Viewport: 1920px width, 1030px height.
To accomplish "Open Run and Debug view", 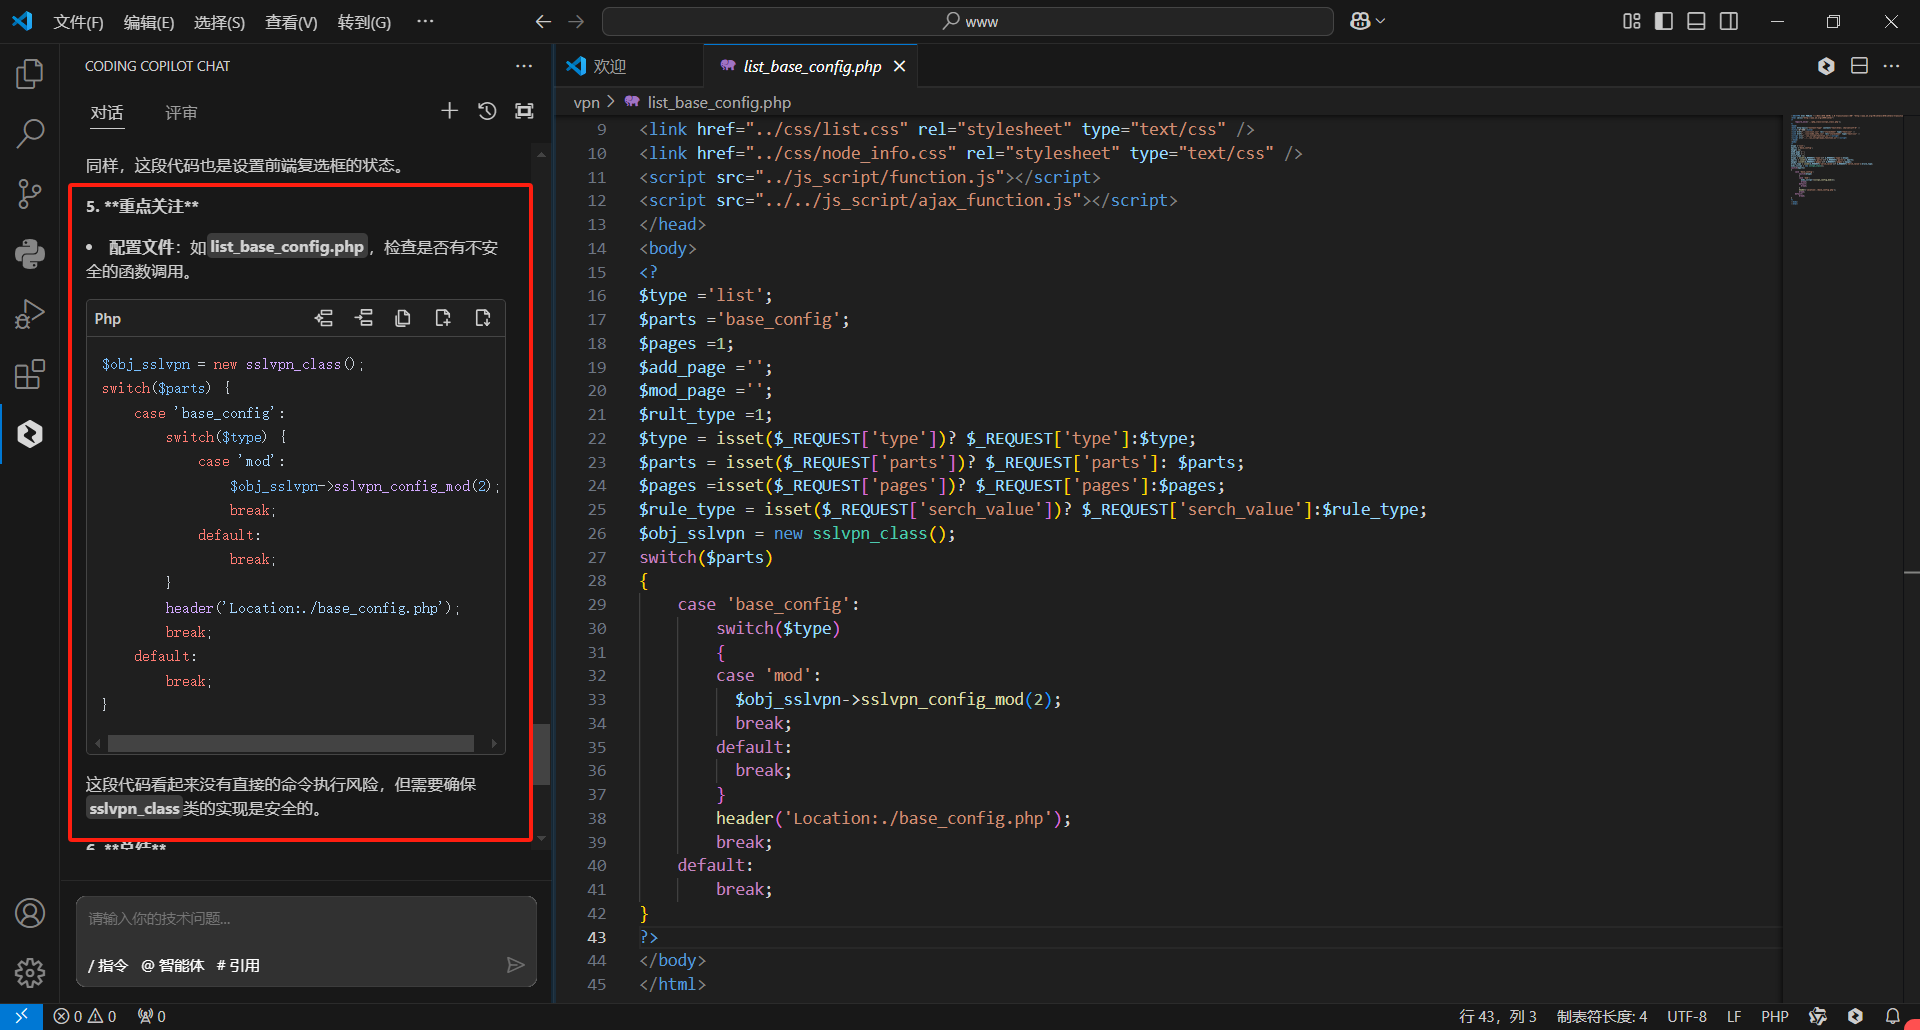I will 30,314.
